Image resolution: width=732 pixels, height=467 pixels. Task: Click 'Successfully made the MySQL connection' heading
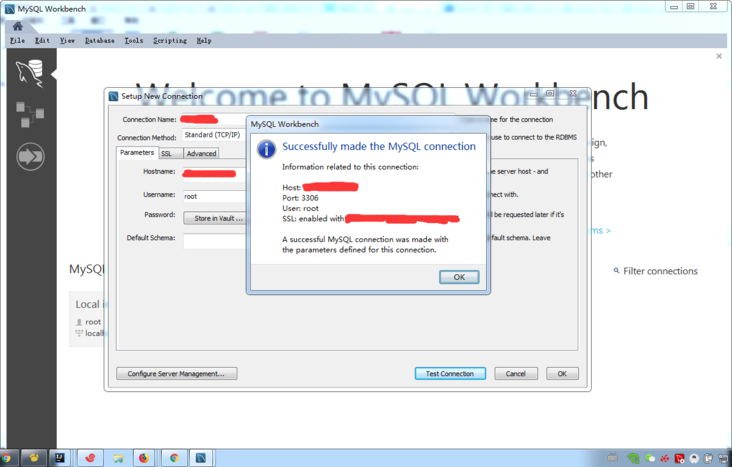point(379,147)
